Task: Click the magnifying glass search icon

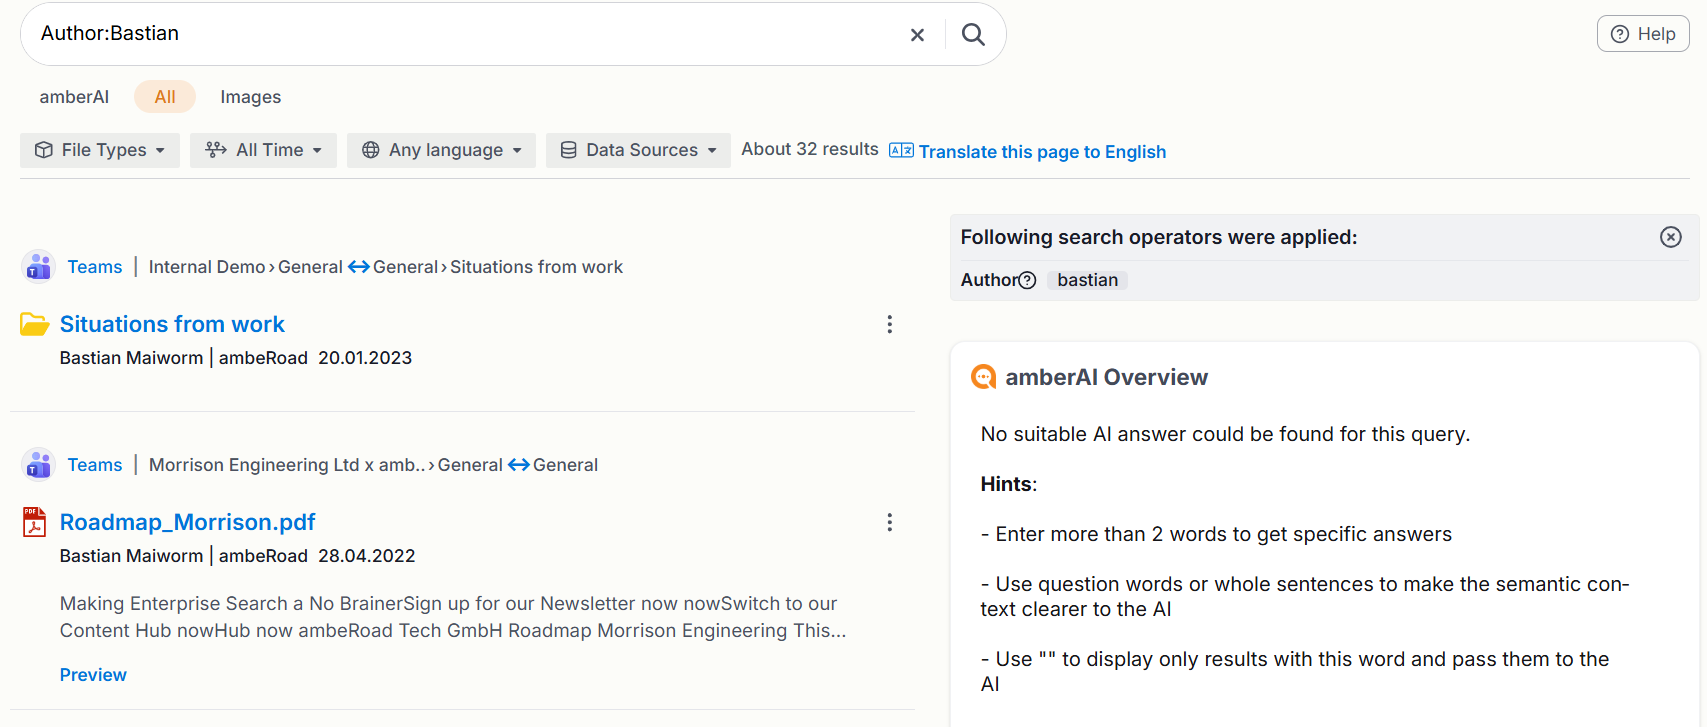Action: 973,35
